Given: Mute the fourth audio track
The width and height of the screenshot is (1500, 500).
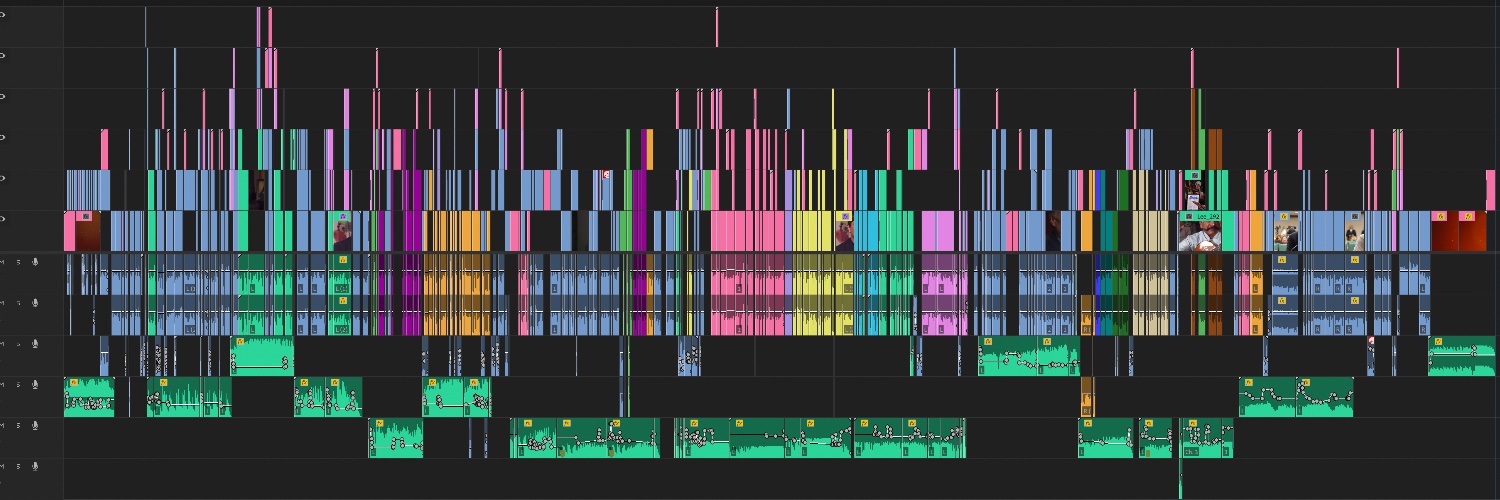Looking at the screenshot, I should click(3, 385).
